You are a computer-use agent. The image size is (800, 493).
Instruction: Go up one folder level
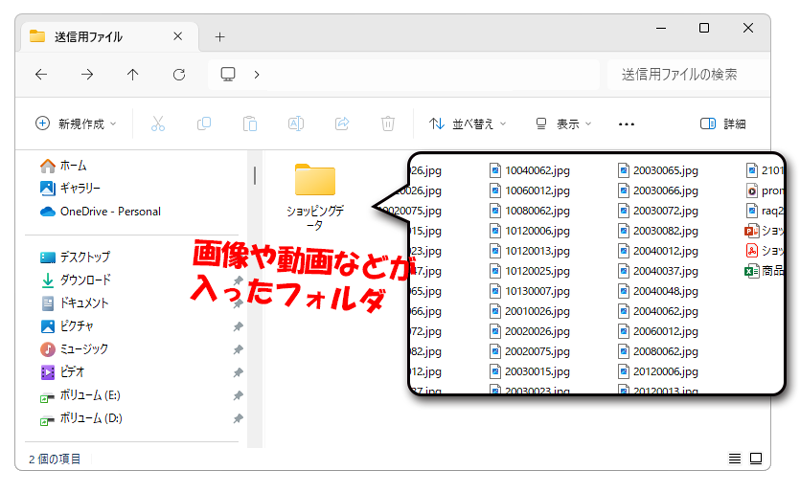click(x=133, y=74)
